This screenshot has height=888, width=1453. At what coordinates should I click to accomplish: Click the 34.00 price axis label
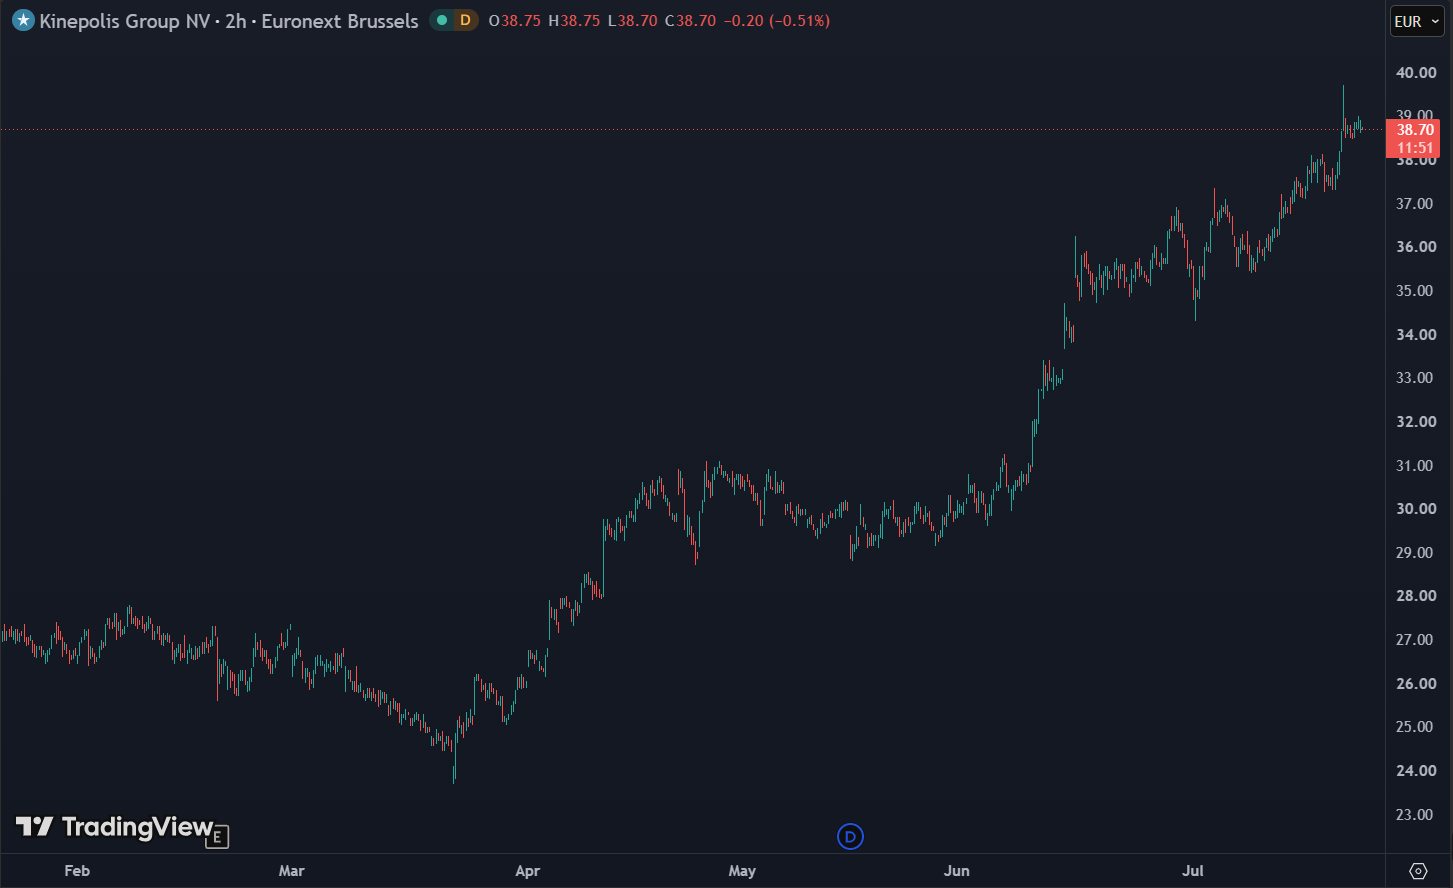pyautogui.click(x=1416, y=335)
